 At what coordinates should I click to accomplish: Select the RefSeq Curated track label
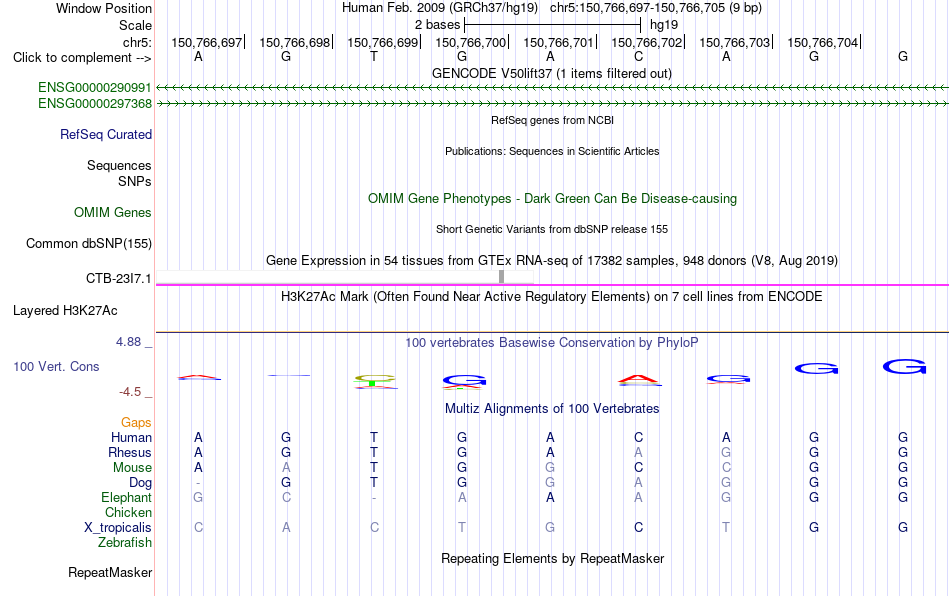(x=105, y=134)
